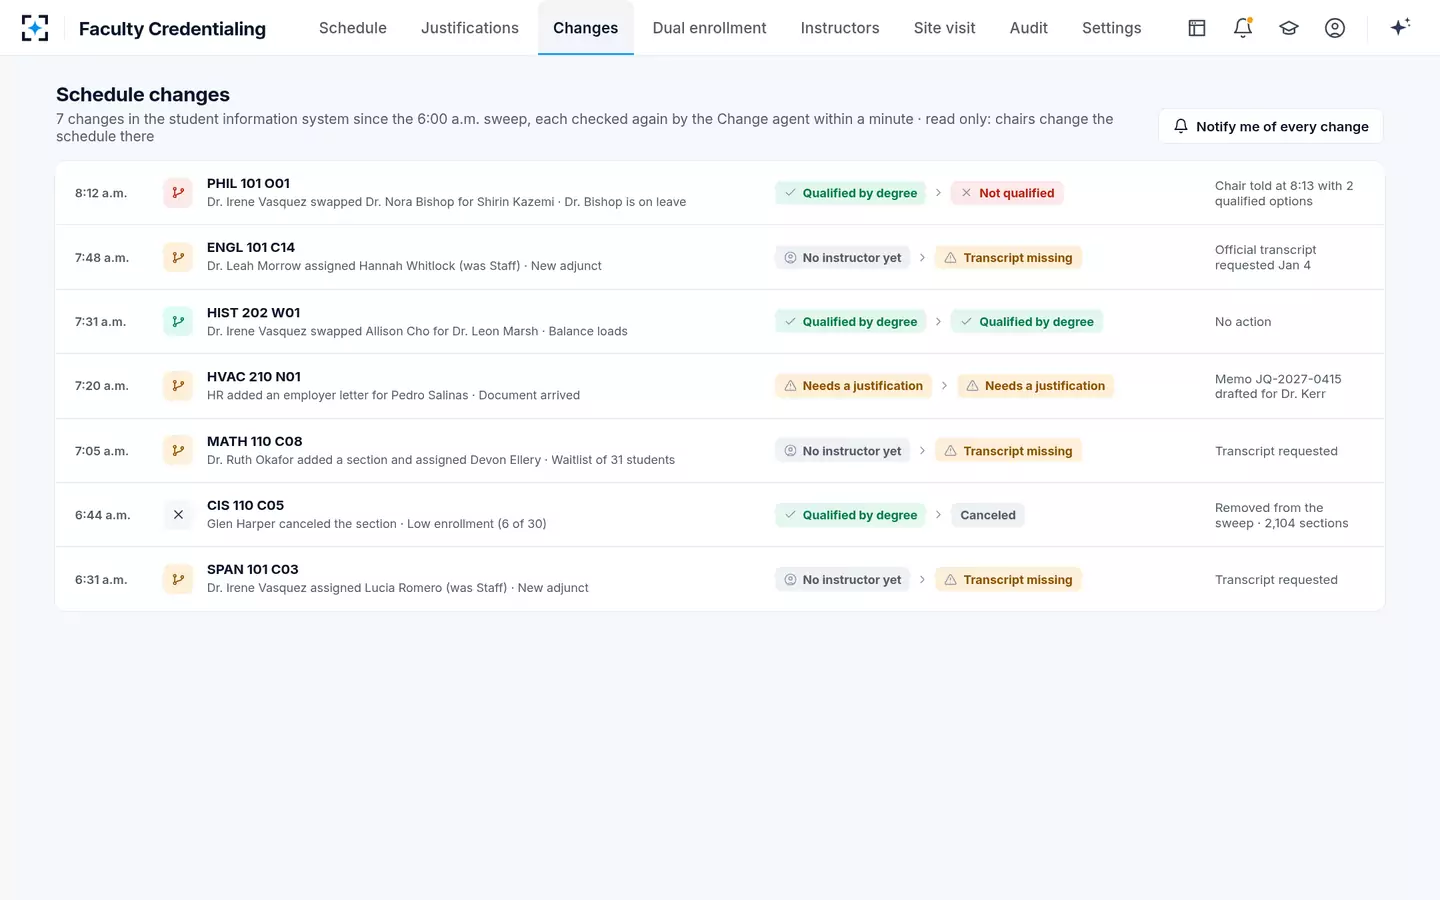
Task: Click Chair told at 8:13 note
Action: pos(1284,193)
